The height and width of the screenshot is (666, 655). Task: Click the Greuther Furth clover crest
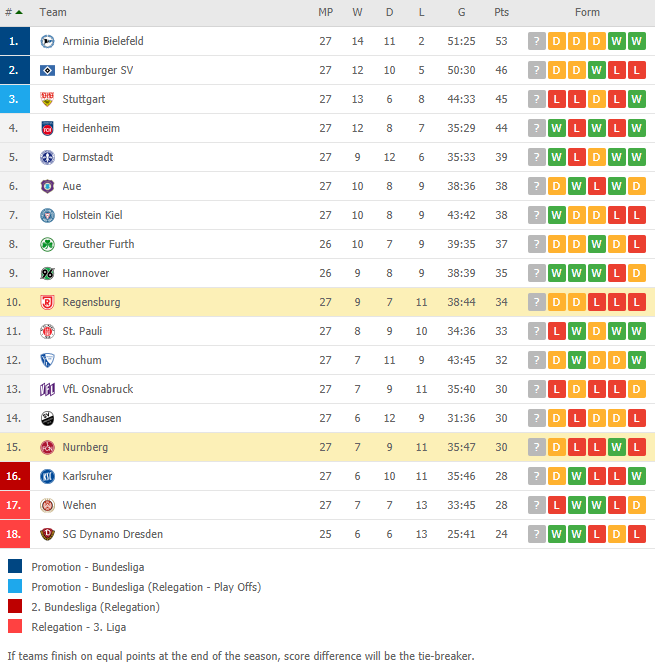pyautogui.click(x=47, y=244)
